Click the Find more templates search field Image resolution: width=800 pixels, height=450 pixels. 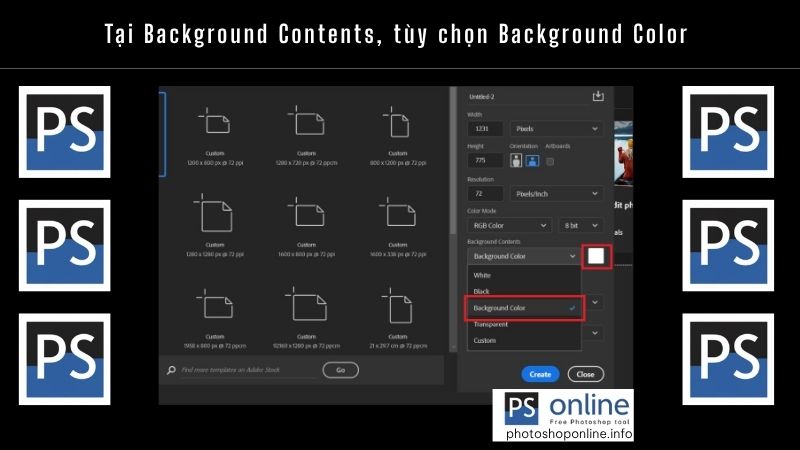(x=248, y=370)
